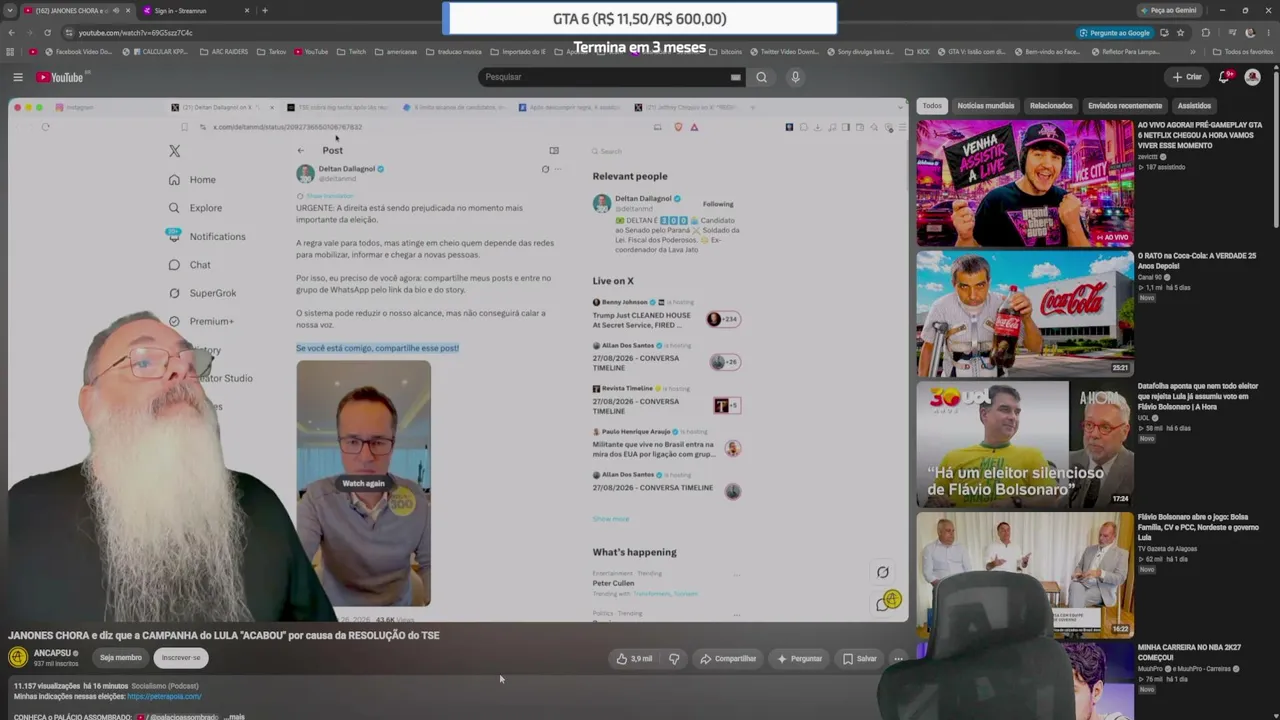Click the Pergunte ao Google button
The width and height of the screenshot is (1280, 720).
point(1114,32)
